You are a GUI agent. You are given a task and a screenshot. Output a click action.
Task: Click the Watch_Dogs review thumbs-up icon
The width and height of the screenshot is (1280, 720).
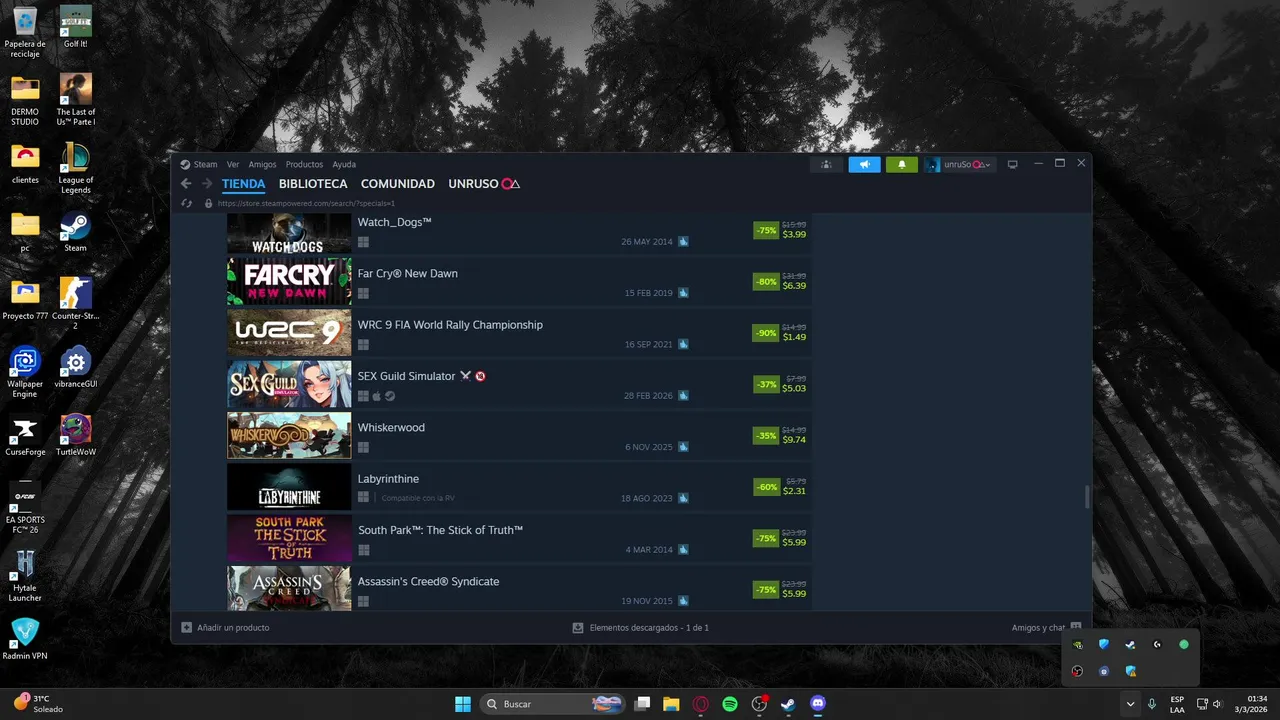point(683,241)
